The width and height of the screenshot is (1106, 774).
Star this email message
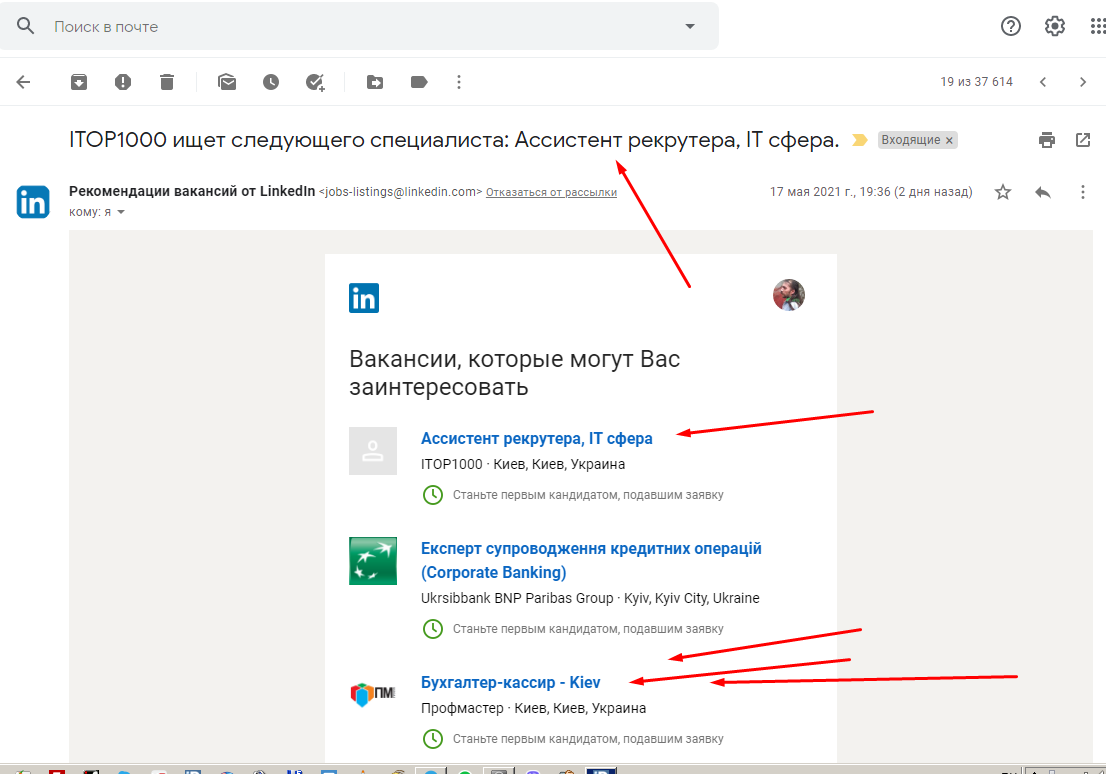[1003, 192]
